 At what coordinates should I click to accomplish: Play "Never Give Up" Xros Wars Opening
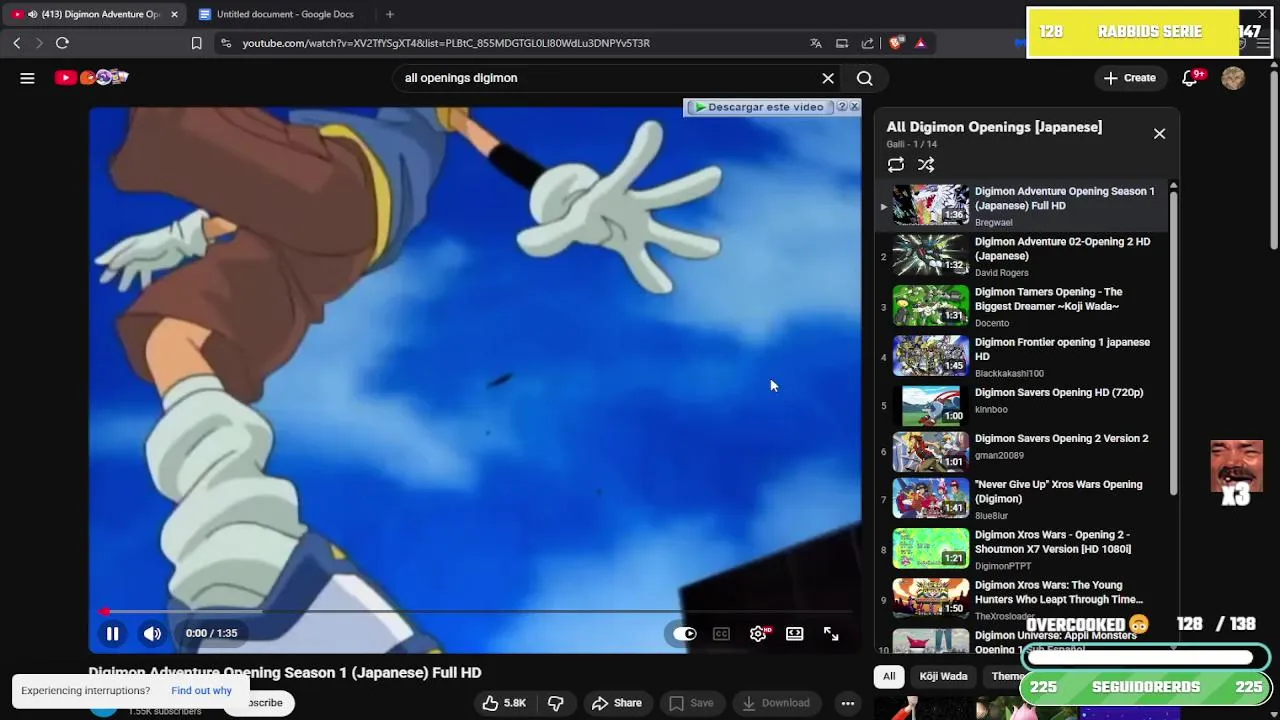click(1021, 499)
